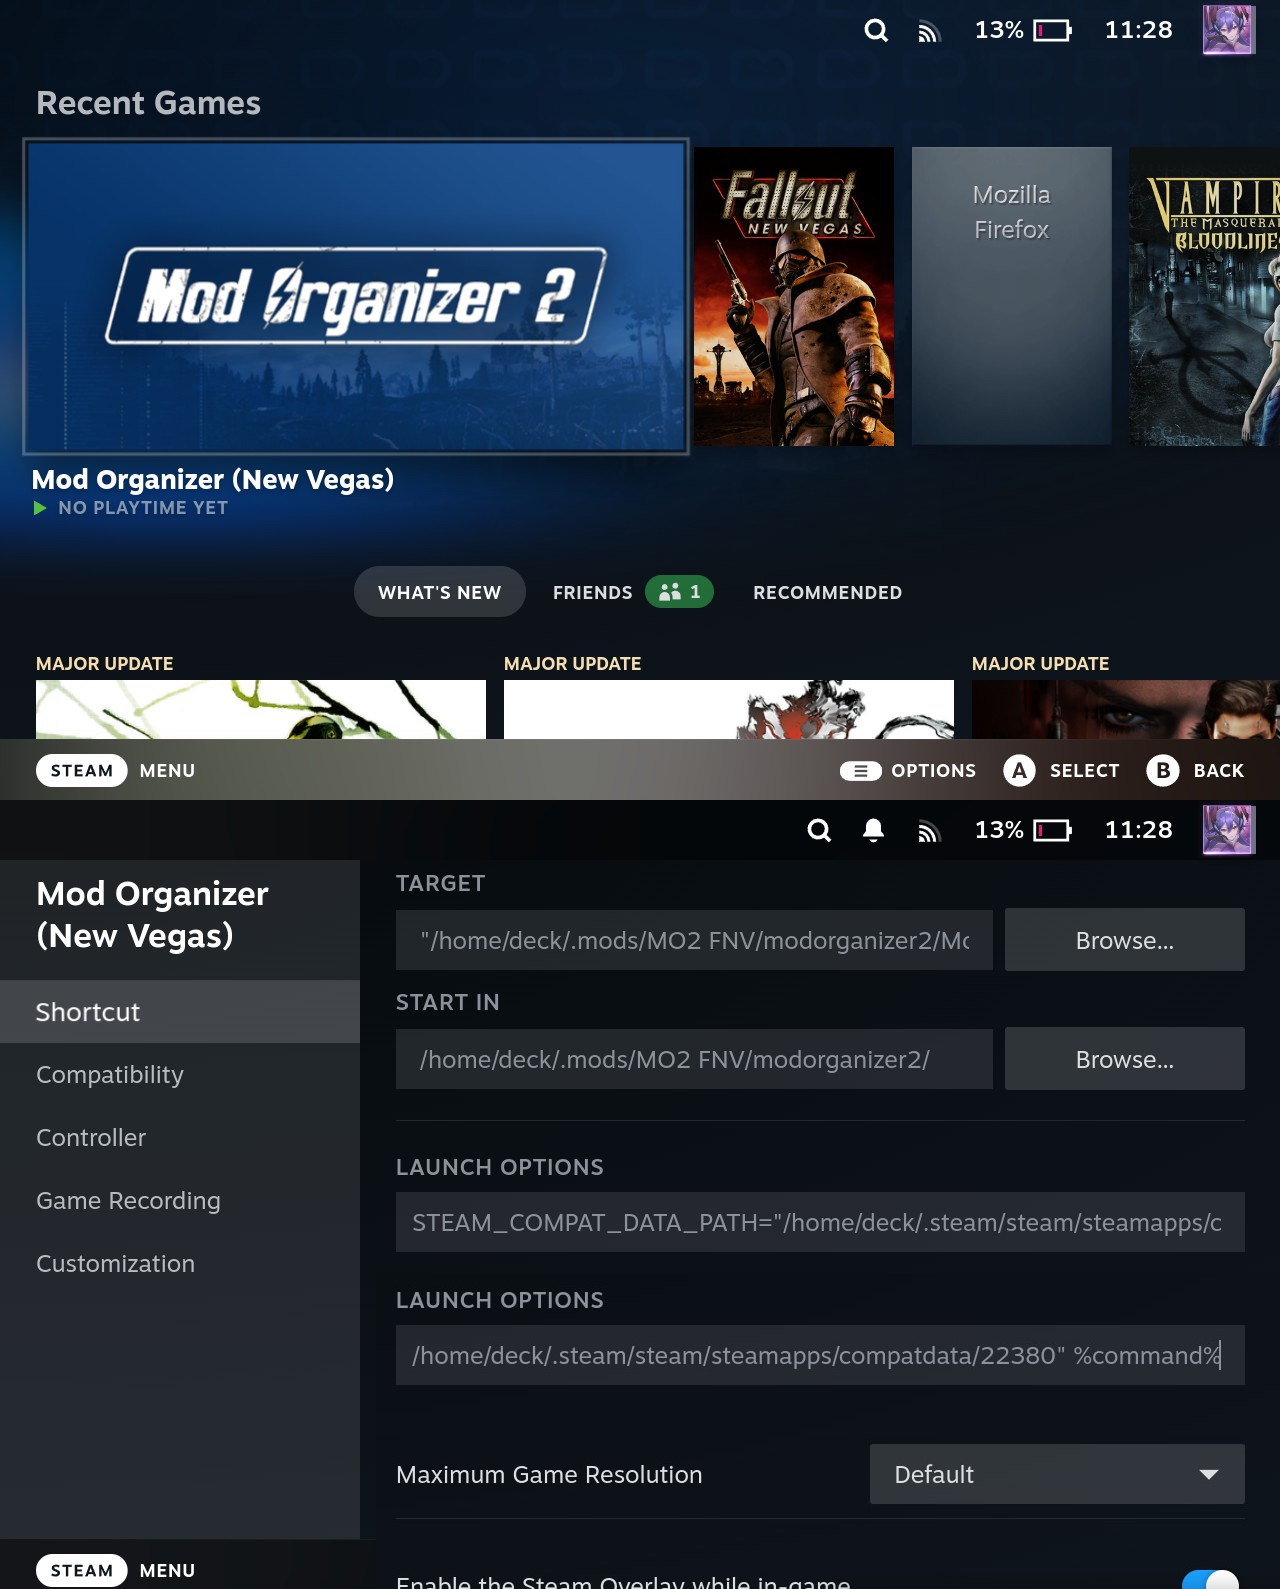Click the Start In path input field
The height and width of the screenshot is (1589, 1280).
(x=694, y=1059)
